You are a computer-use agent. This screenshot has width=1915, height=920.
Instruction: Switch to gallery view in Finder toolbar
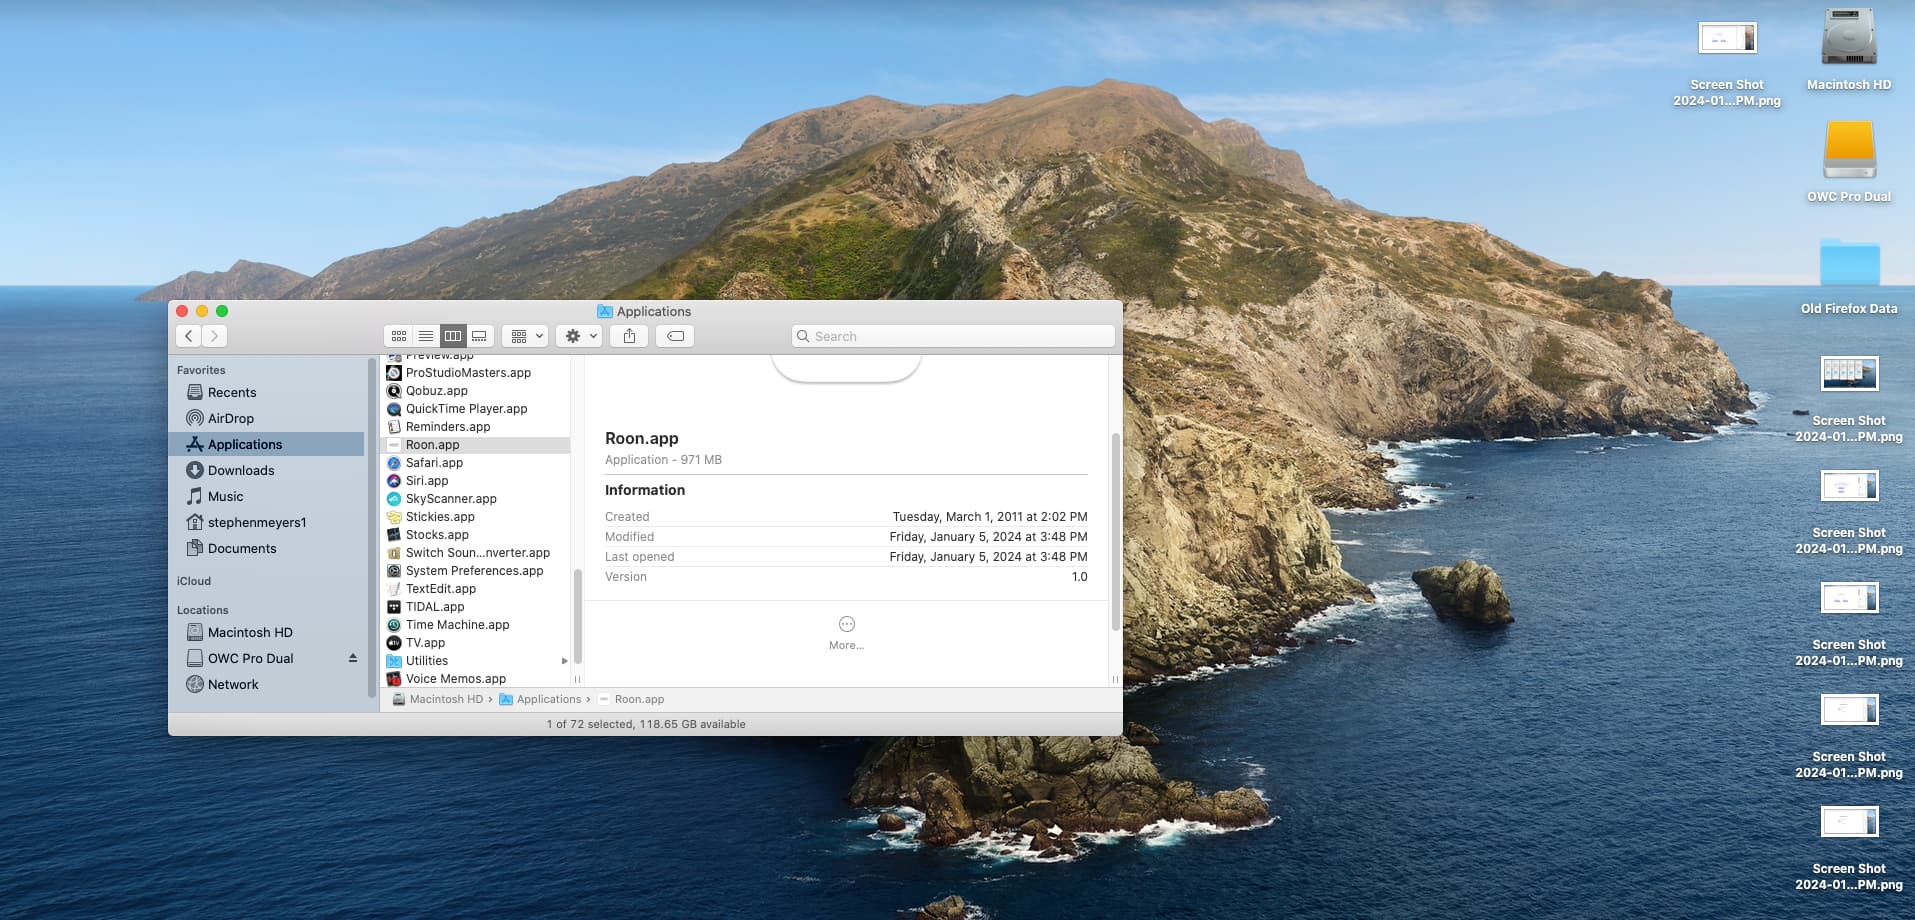pos(480,336)
